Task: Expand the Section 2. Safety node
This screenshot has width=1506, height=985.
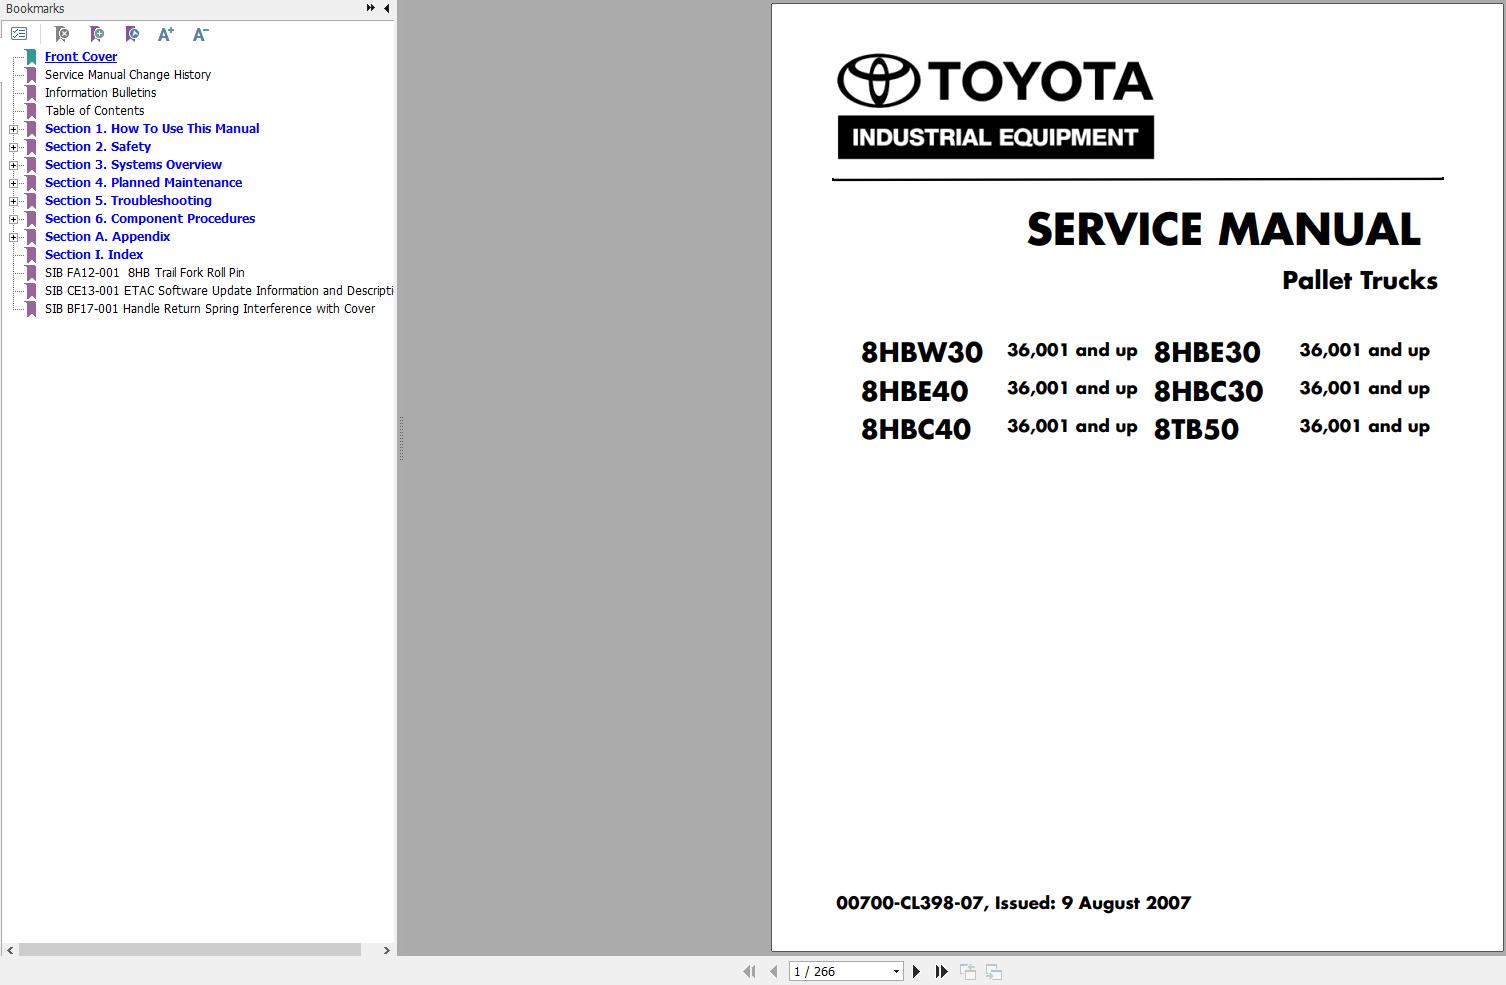Action: 13,147
